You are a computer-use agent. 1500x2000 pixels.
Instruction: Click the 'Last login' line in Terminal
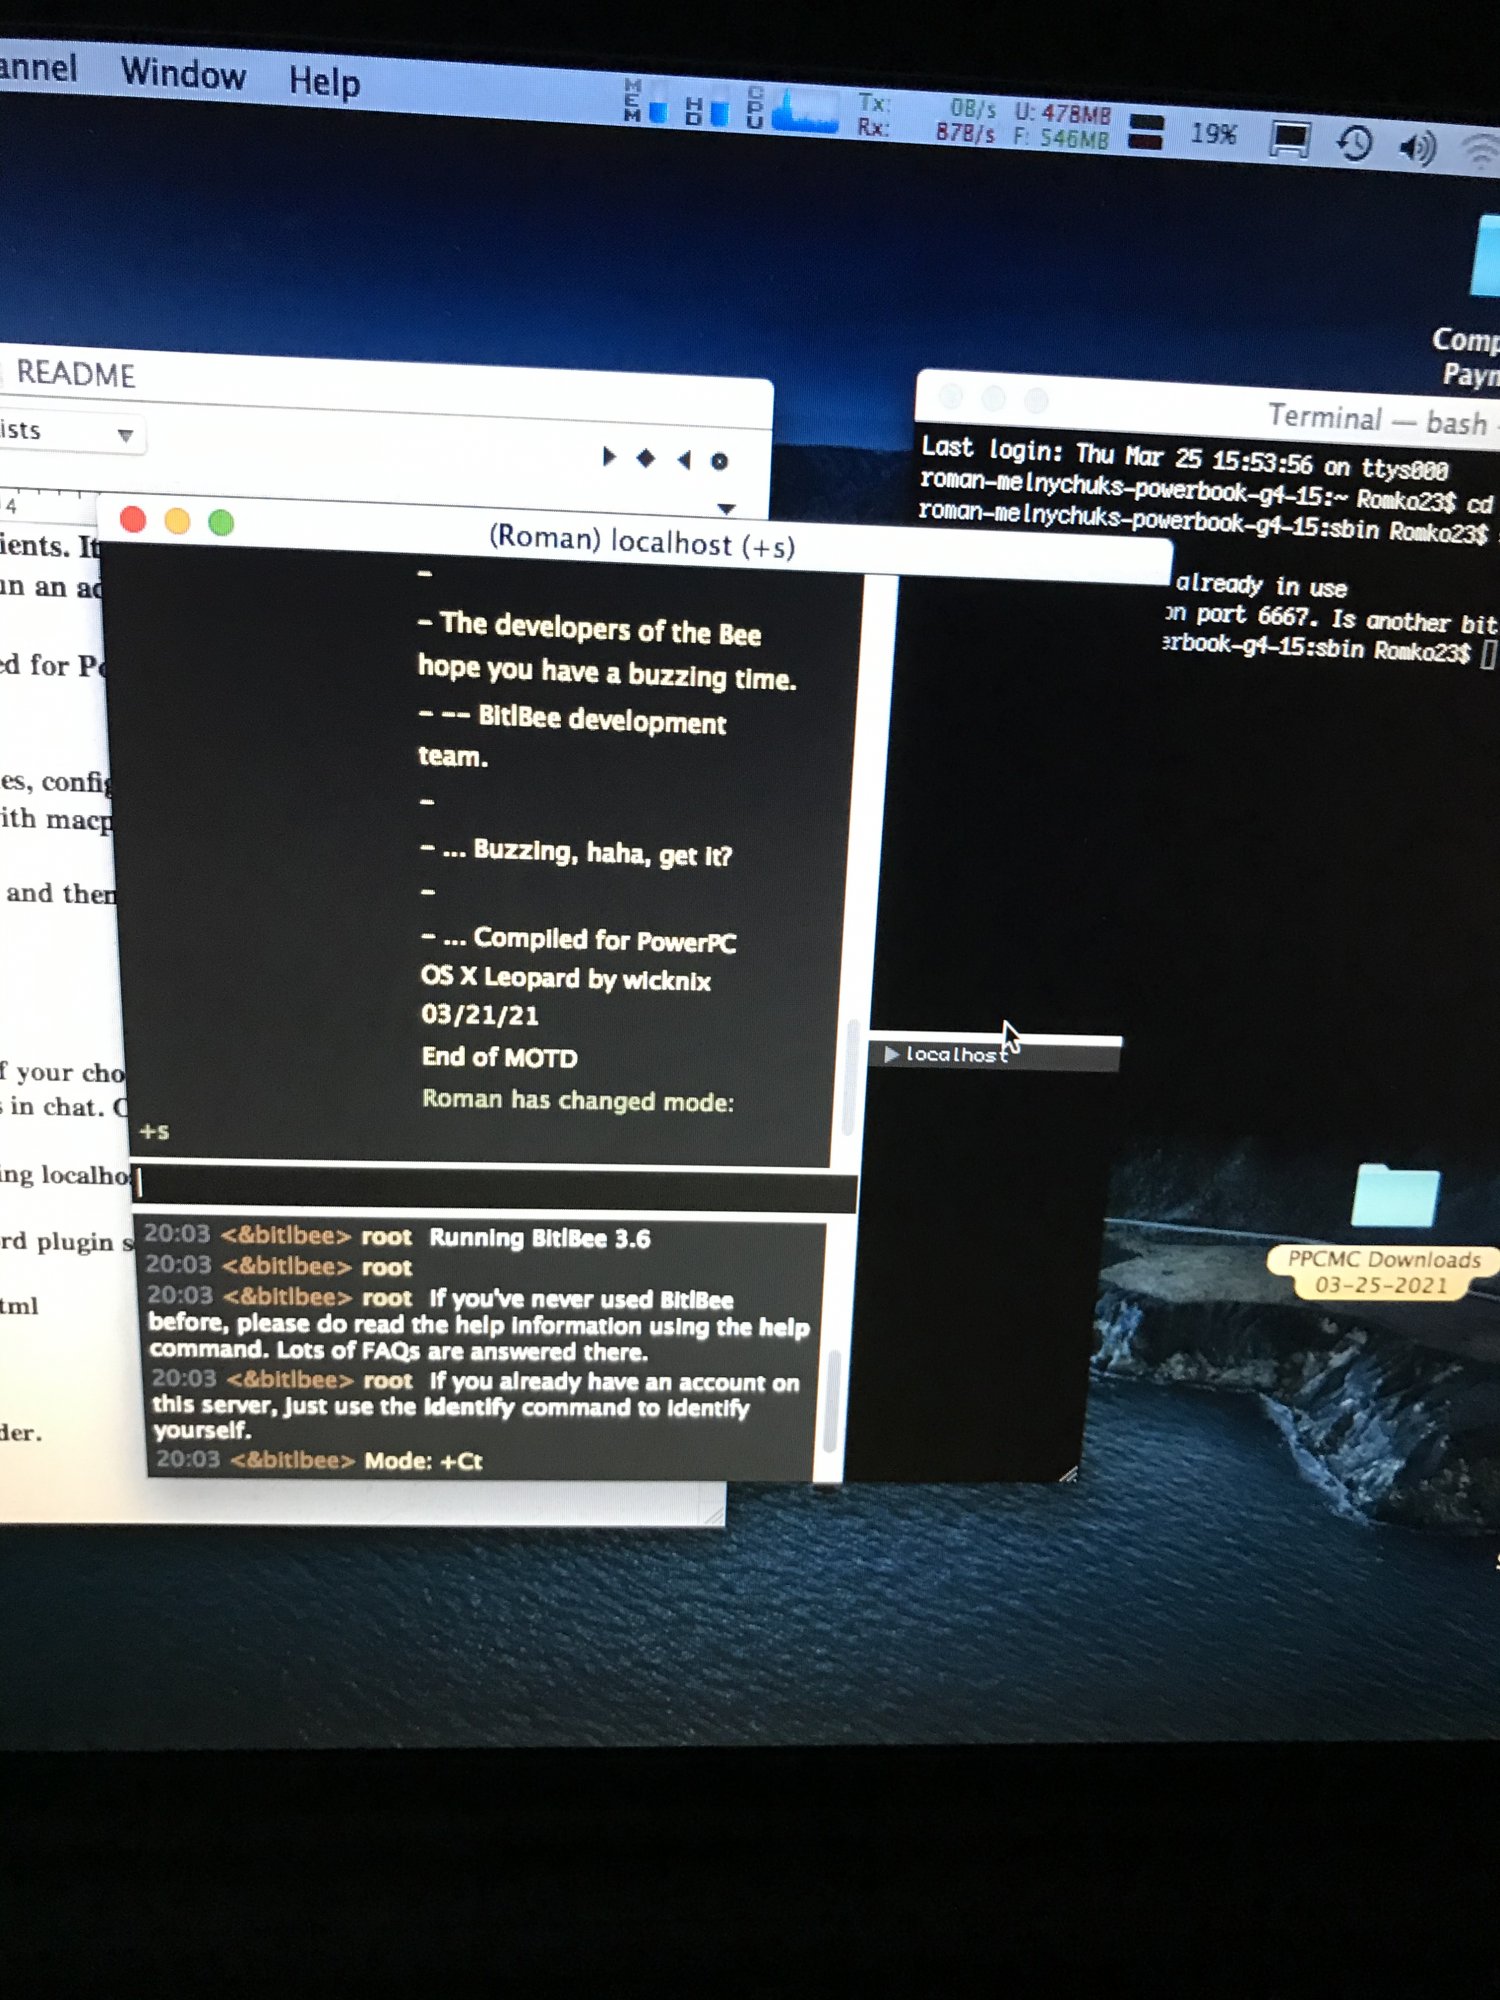click(1184, 458)
